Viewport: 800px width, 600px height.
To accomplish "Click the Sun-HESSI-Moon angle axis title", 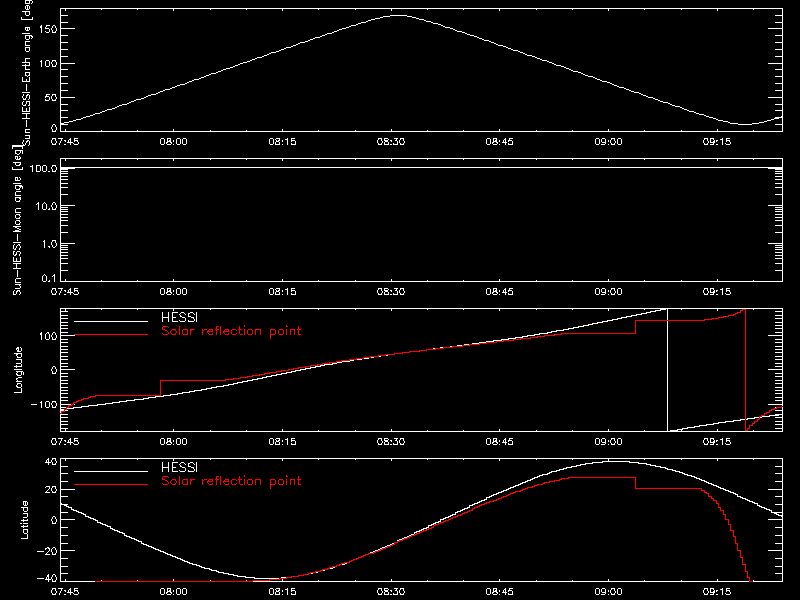I will click(17, 220).
